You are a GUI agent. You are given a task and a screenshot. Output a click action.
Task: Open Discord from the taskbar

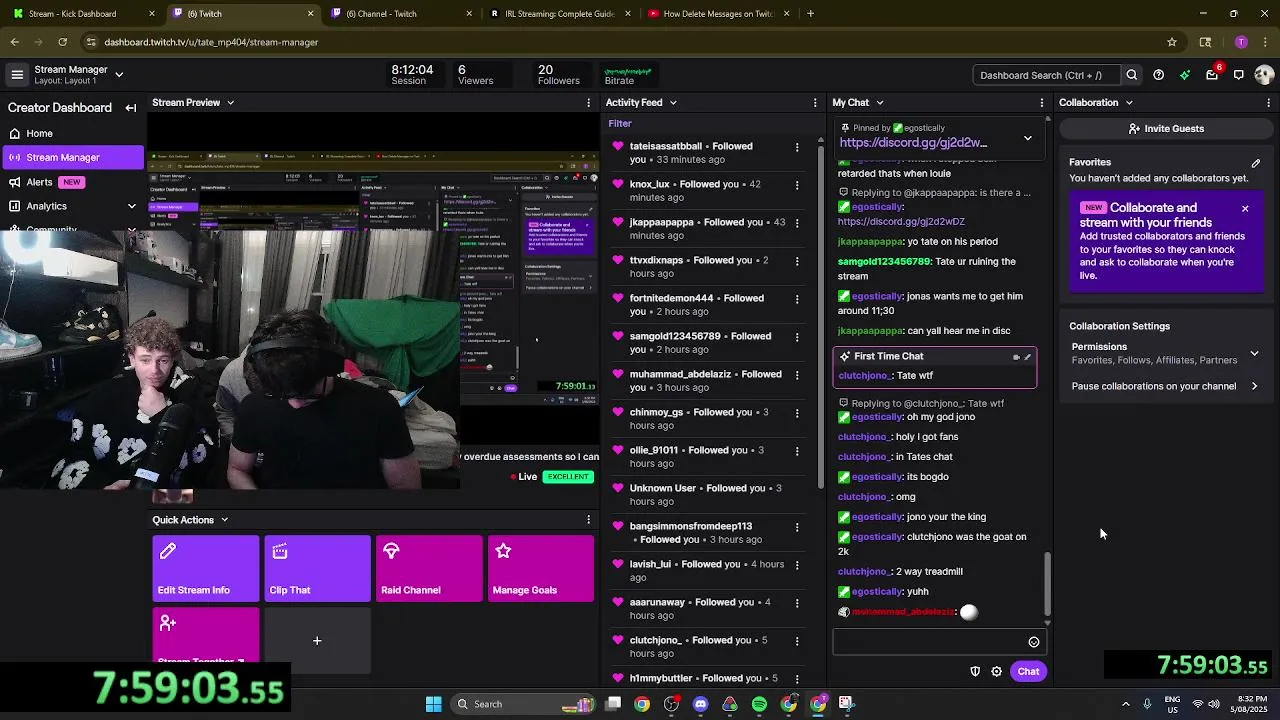(700, 704)
